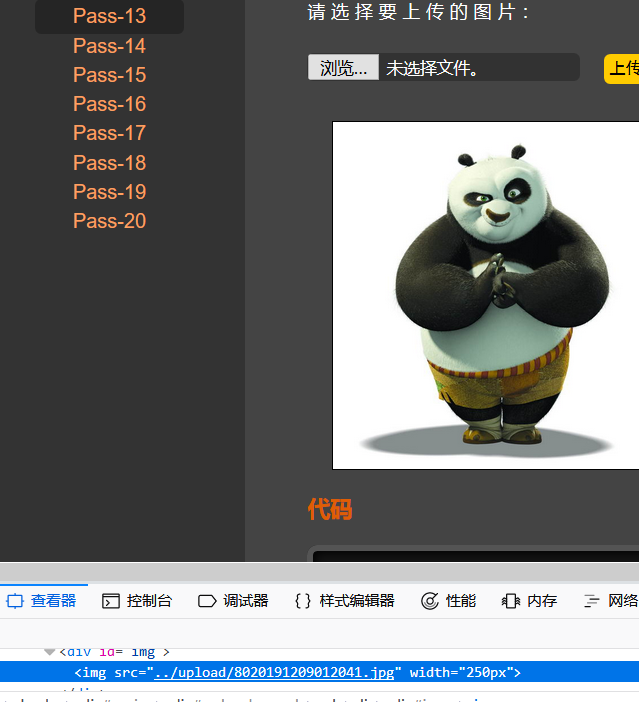Viewport: 639px width, 702px height.
Task: Collapse the div id="img" node arrow
Action: click(x=50, y=652)
